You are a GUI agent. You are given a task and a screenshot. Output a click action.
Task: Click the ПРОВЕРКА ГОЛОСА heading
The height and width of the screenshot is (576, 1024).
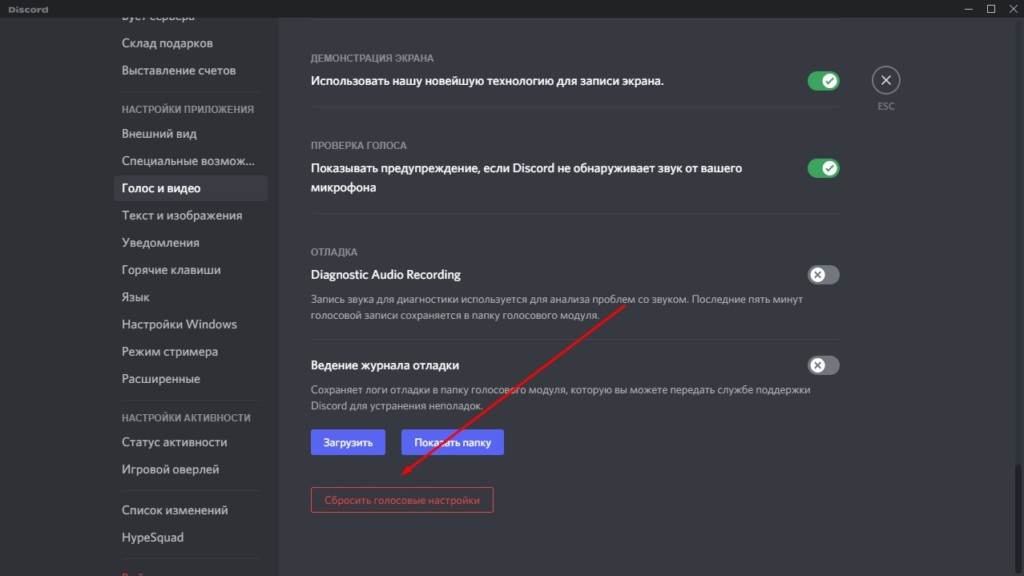(359, 146)
